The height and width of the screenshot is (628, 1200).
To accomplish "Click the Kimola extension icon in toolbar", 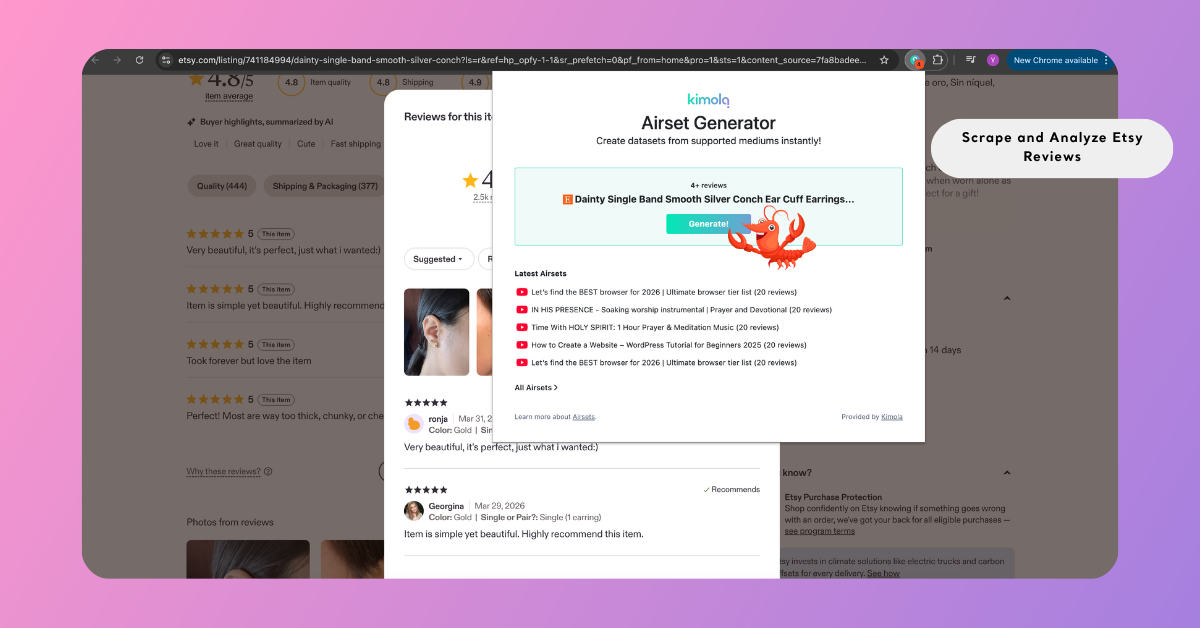I will (915, 60).
